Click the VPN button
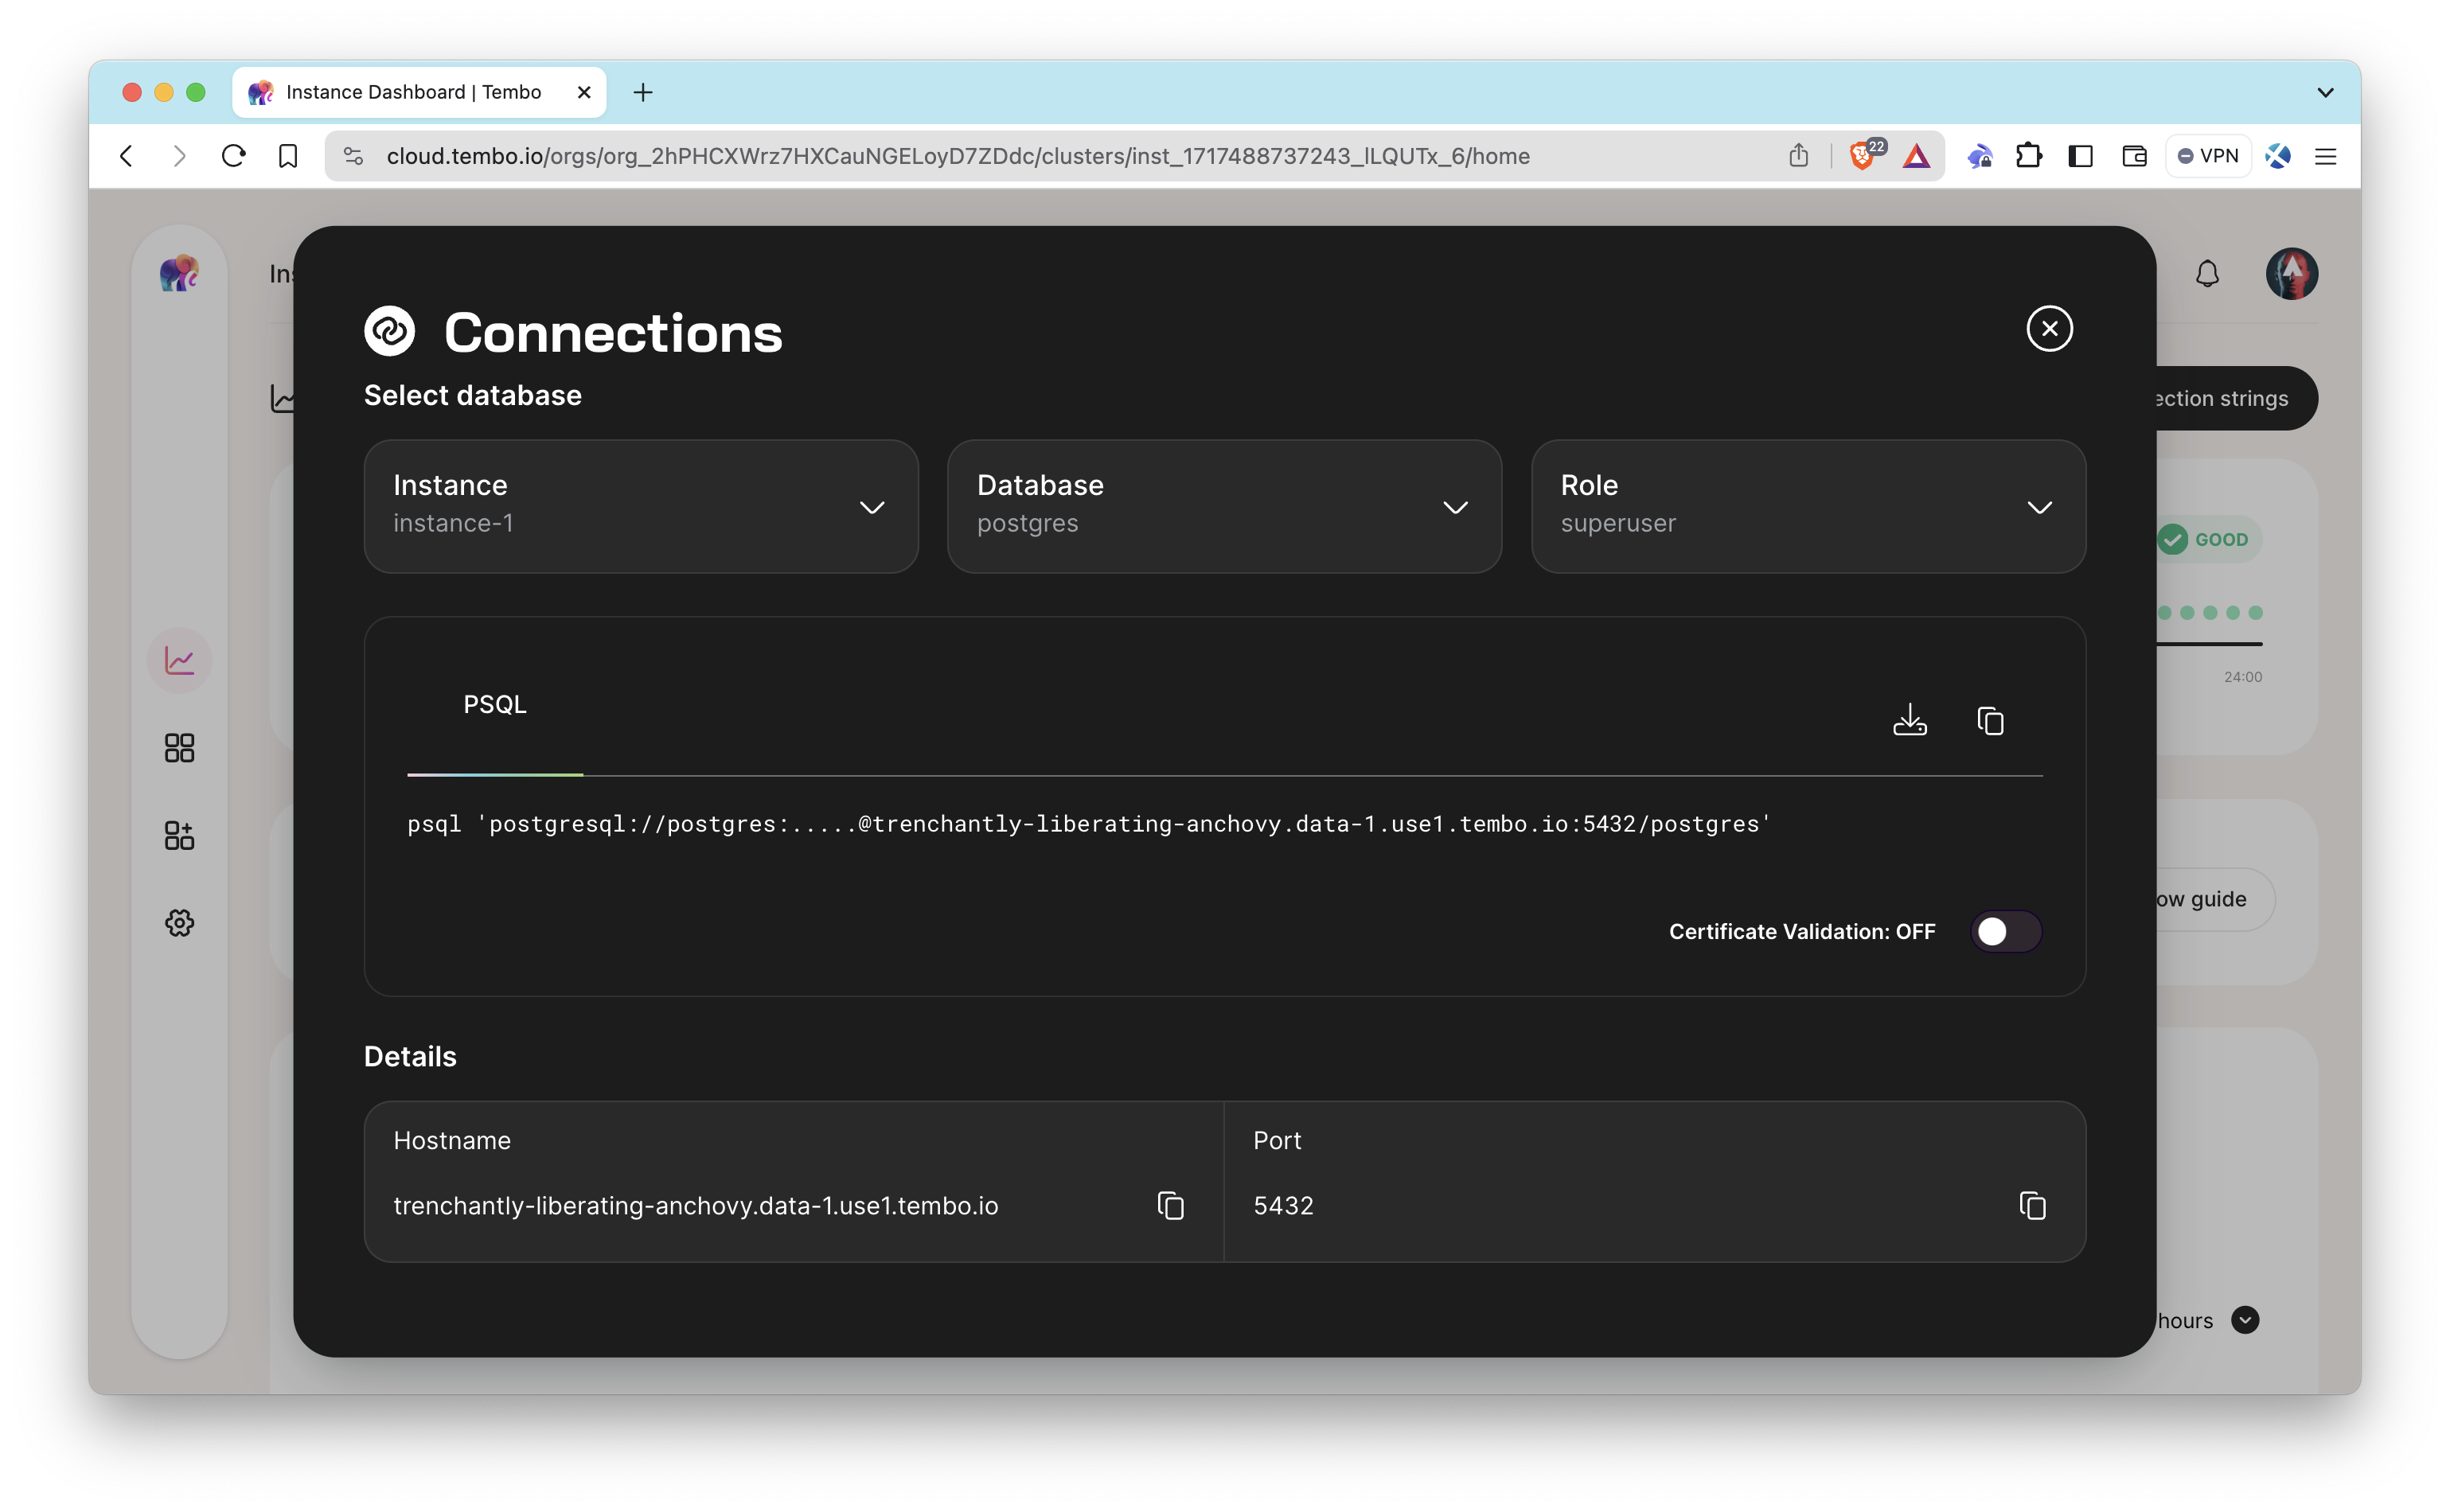Viewport: 2450px width, 1512px height. point(2208,156)
